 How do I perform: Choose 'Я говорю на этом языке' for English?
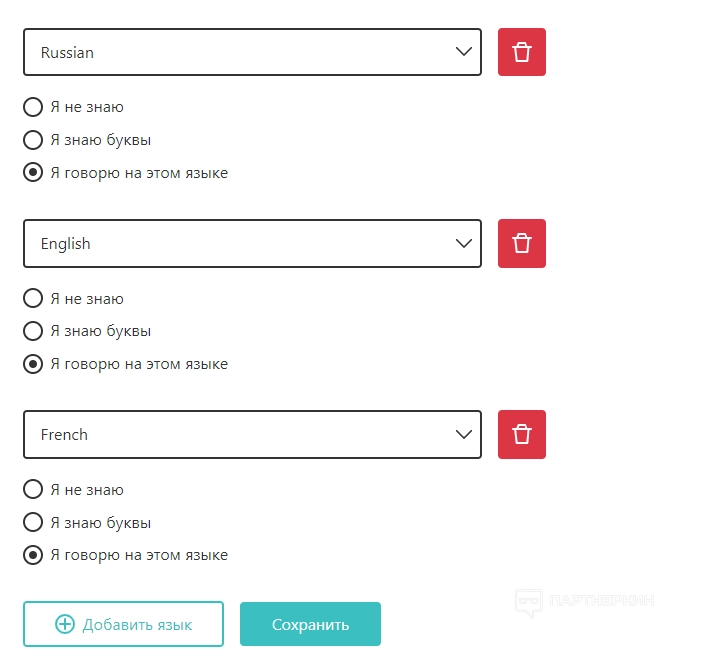coord(33,364)
